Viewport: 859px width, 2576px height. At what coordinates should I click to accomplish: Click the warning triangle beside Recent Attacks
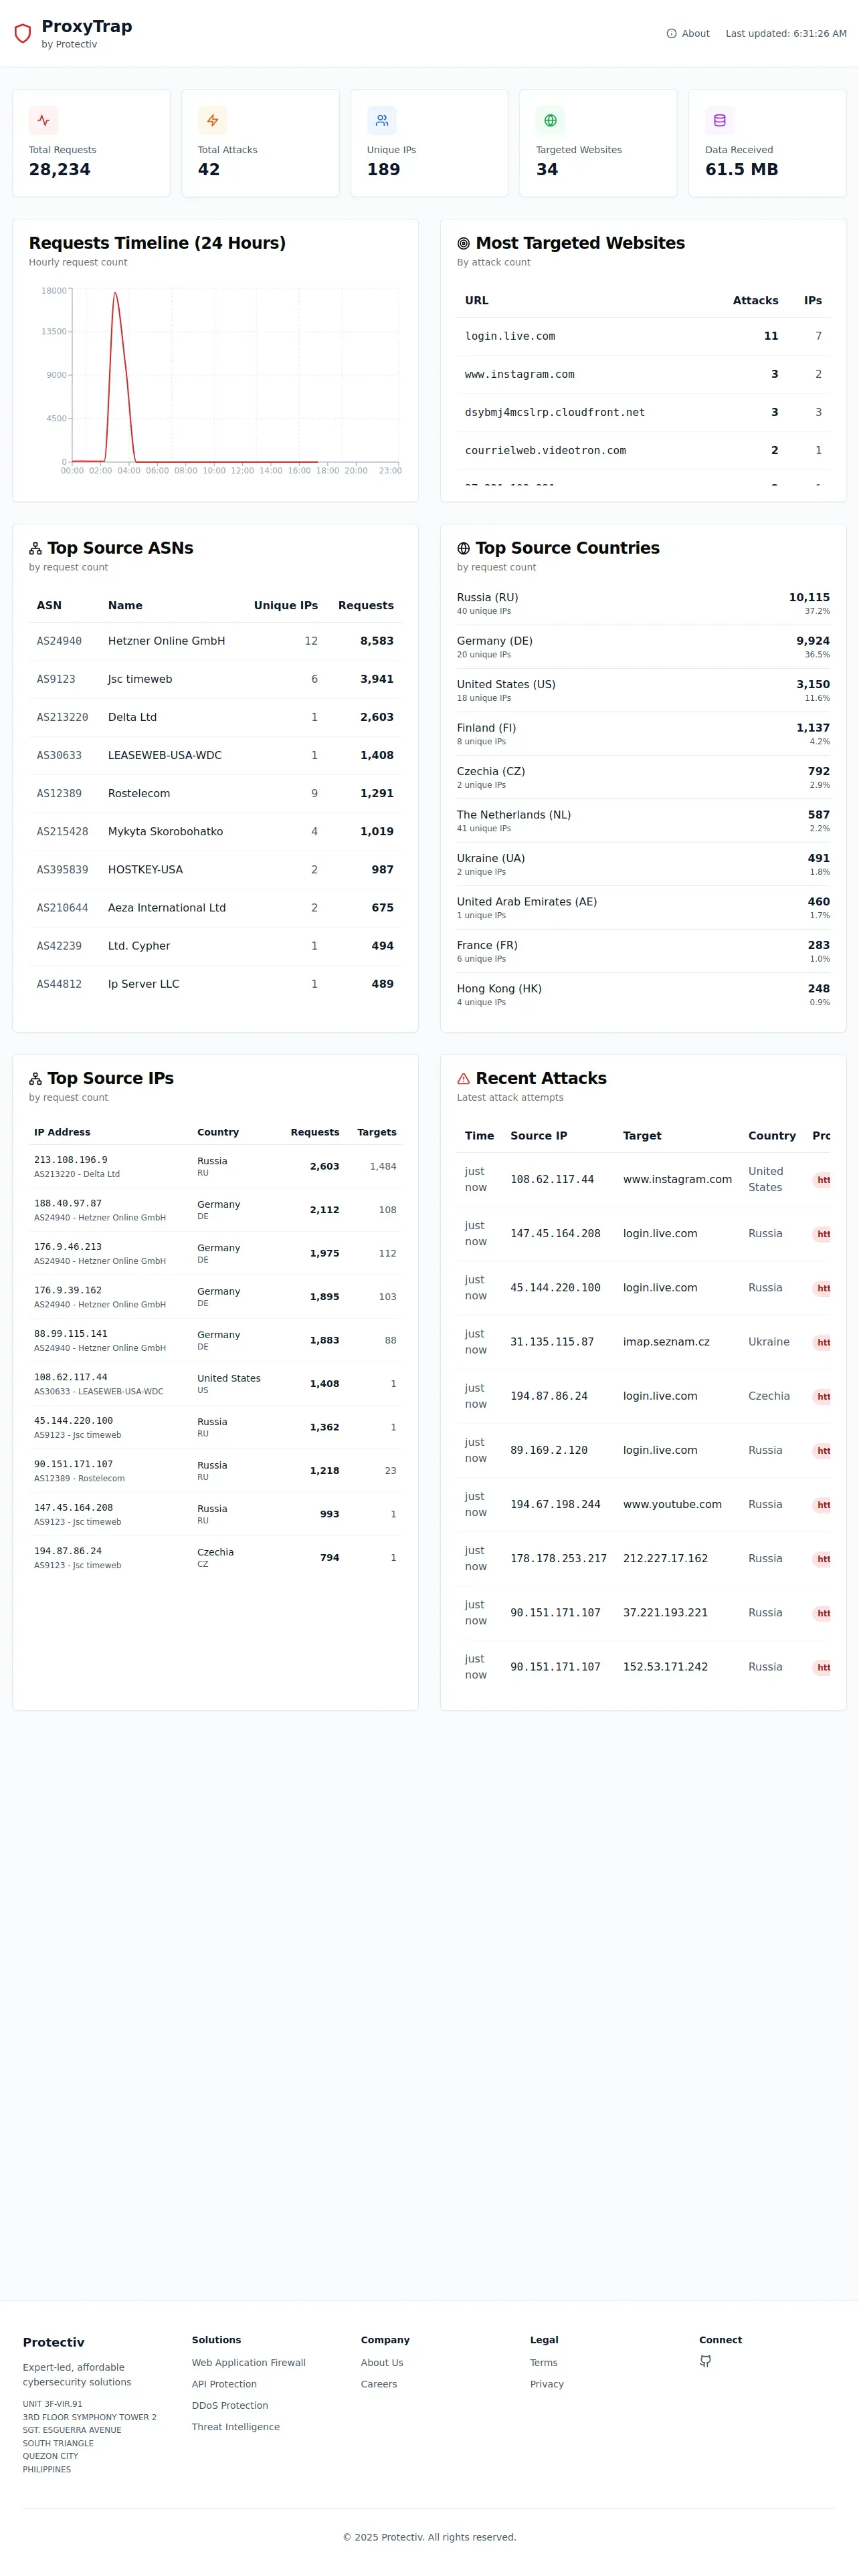click(463, 1078)
